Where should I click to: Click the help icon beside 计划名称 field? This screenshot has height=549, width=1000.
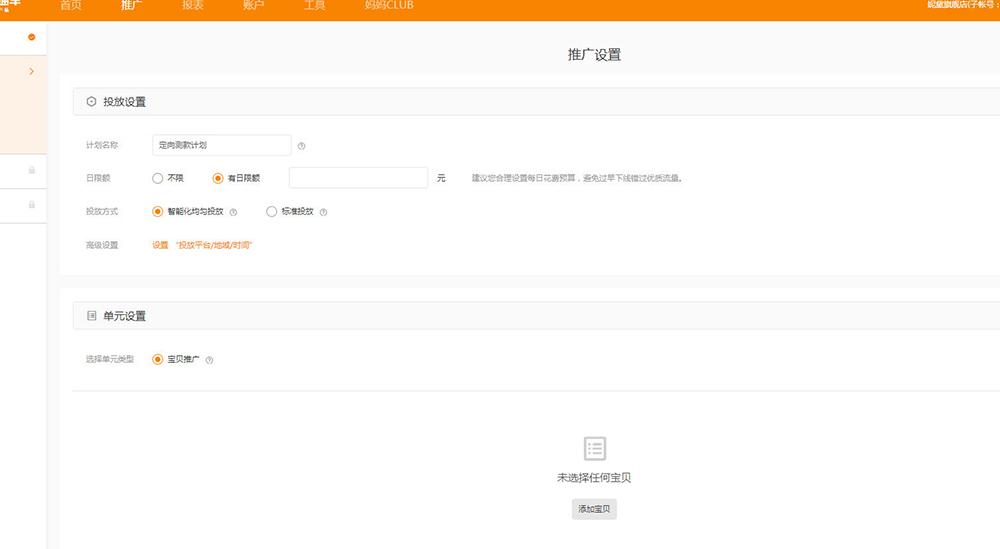coord(301,146)
